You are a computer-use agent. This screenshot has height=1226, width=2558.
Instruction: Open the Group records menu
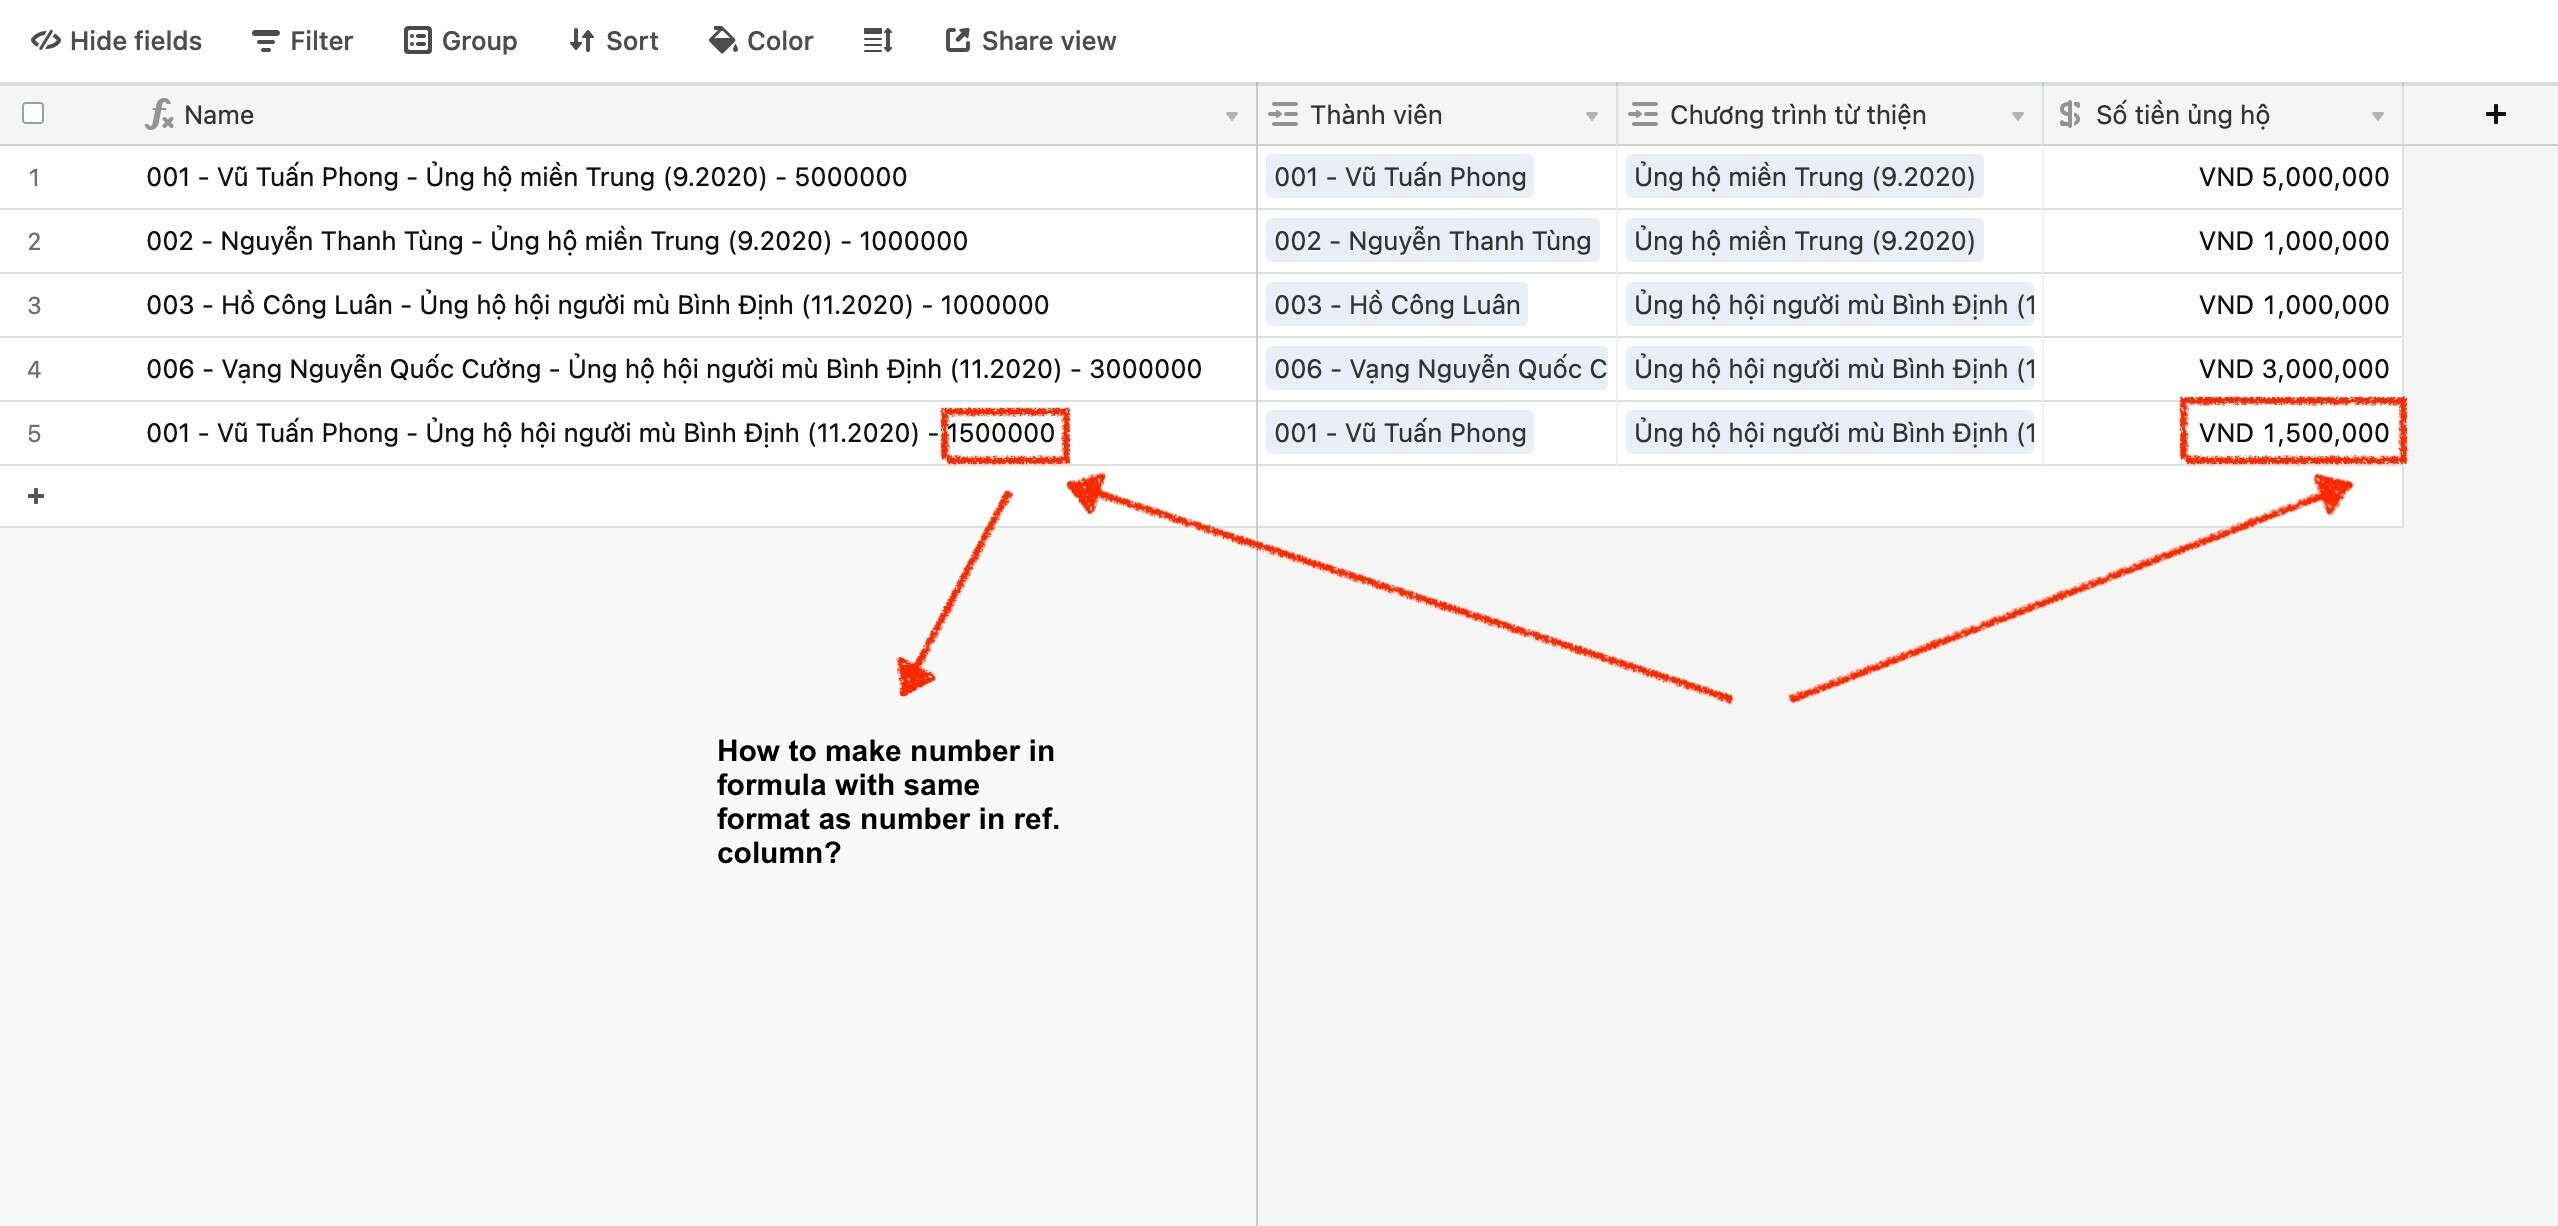coord(460,41)
